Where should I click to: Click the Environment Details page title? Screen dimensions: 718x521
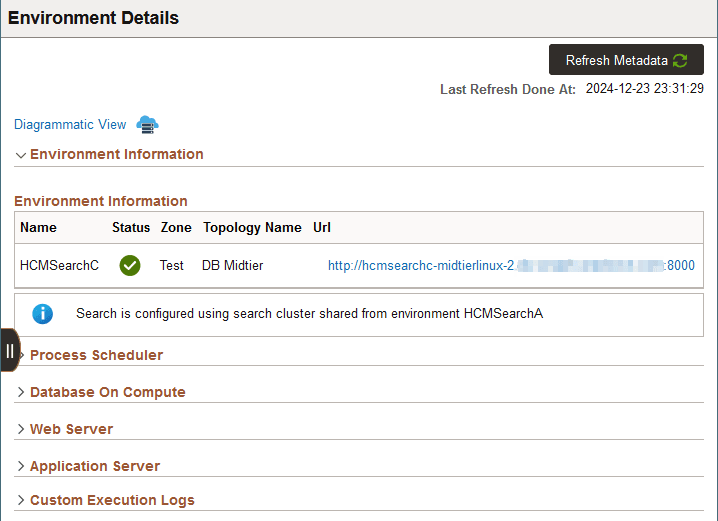click(93, 18)
